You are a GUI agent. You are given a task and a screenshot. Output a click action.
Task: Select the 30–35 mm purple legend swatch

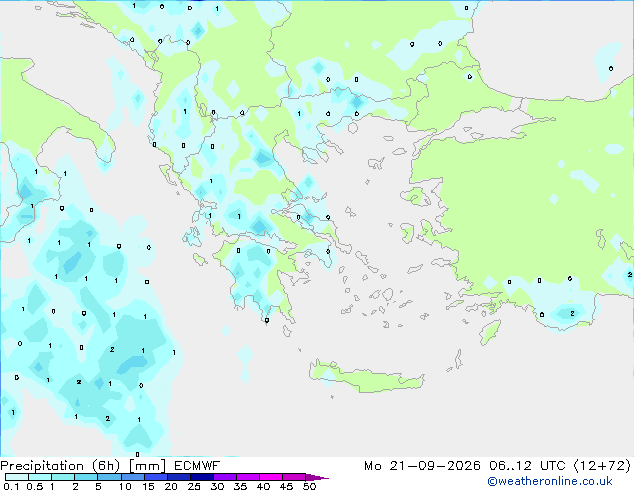pos(225,477)
